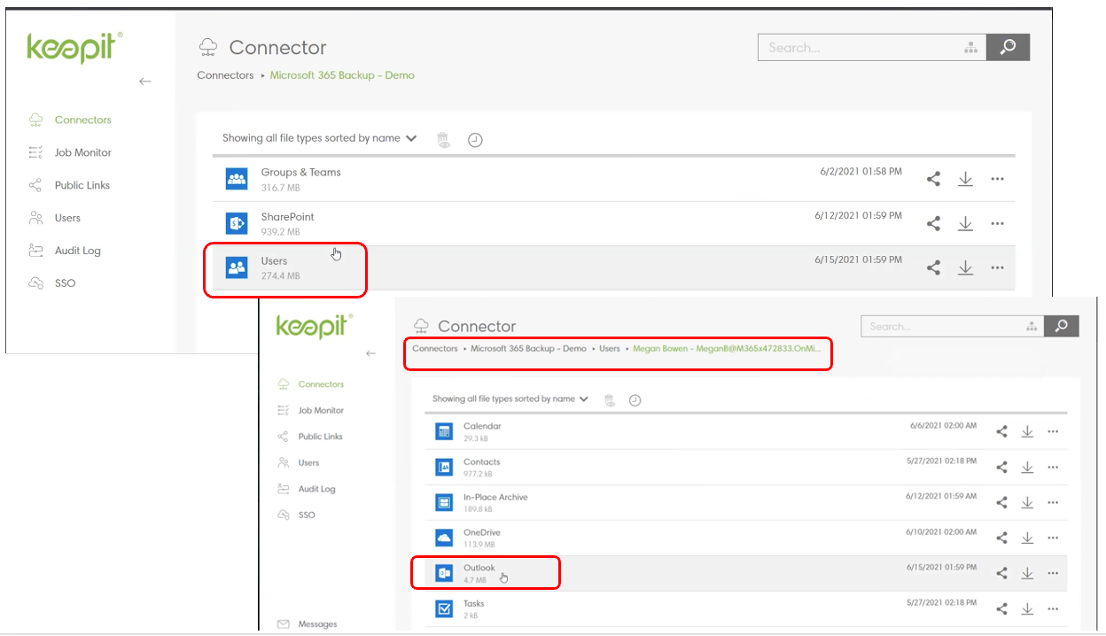Screen dimensions: 1106x636
Task: Click the search input field in top window
Action: 860,48
